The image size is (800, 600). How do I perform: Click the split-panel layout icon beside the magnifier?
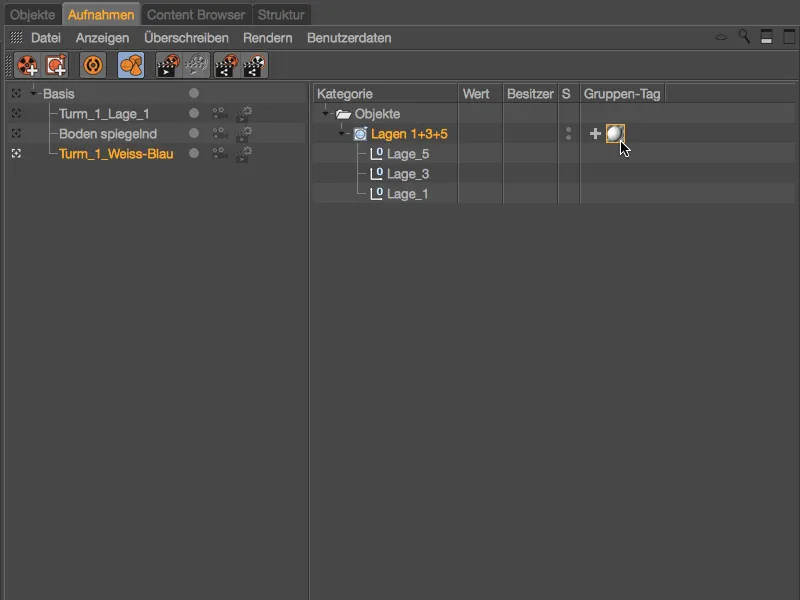[766, 36]
